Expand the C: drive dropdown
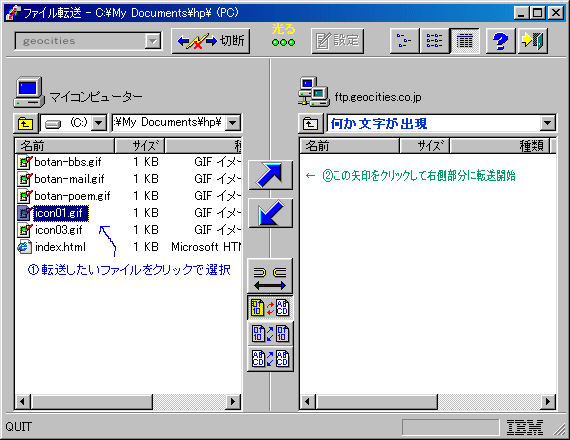570x440 pixels. 99,123
